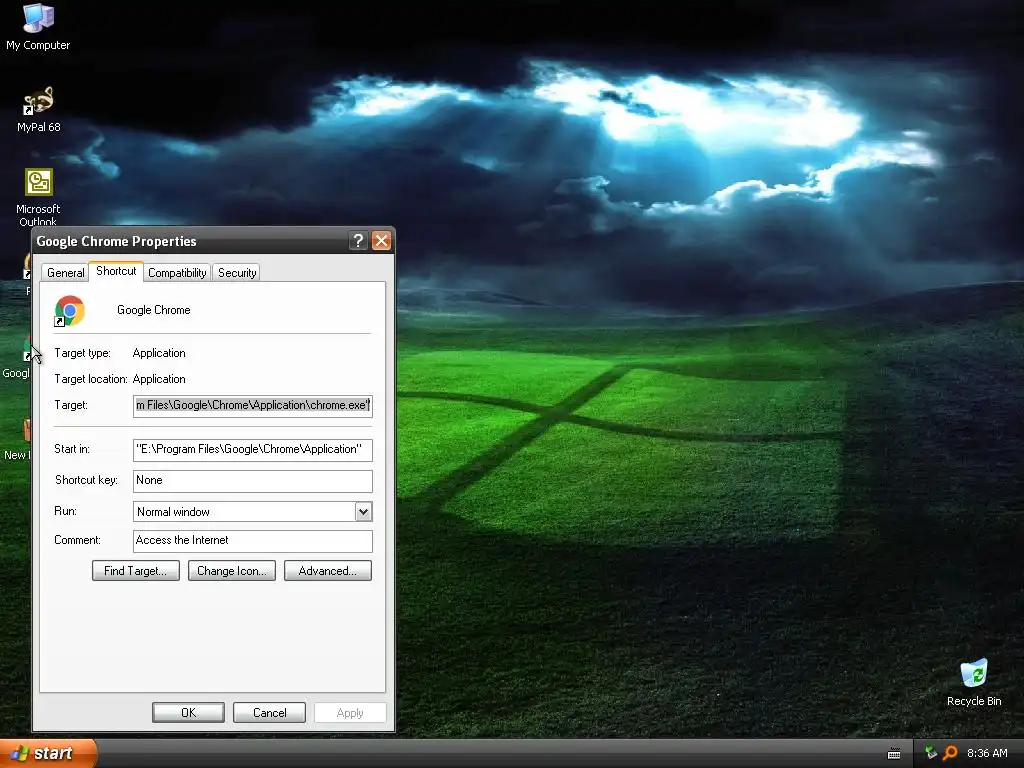
Task: Click the Shortcut key field showing None
Action: (x=253, y=481)
